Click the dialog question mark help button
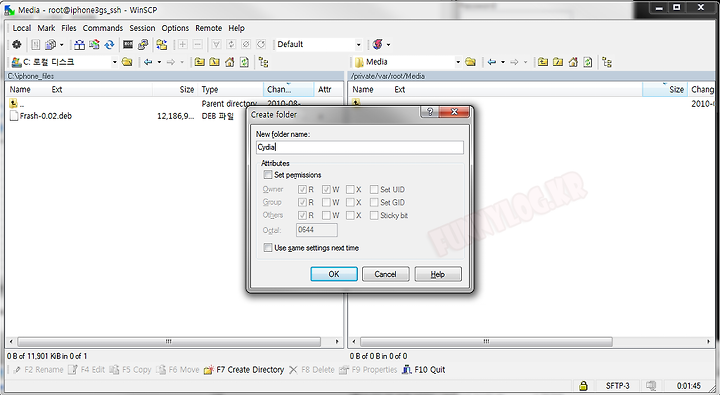This screenshot has width=720, height=395. point(430,112)
